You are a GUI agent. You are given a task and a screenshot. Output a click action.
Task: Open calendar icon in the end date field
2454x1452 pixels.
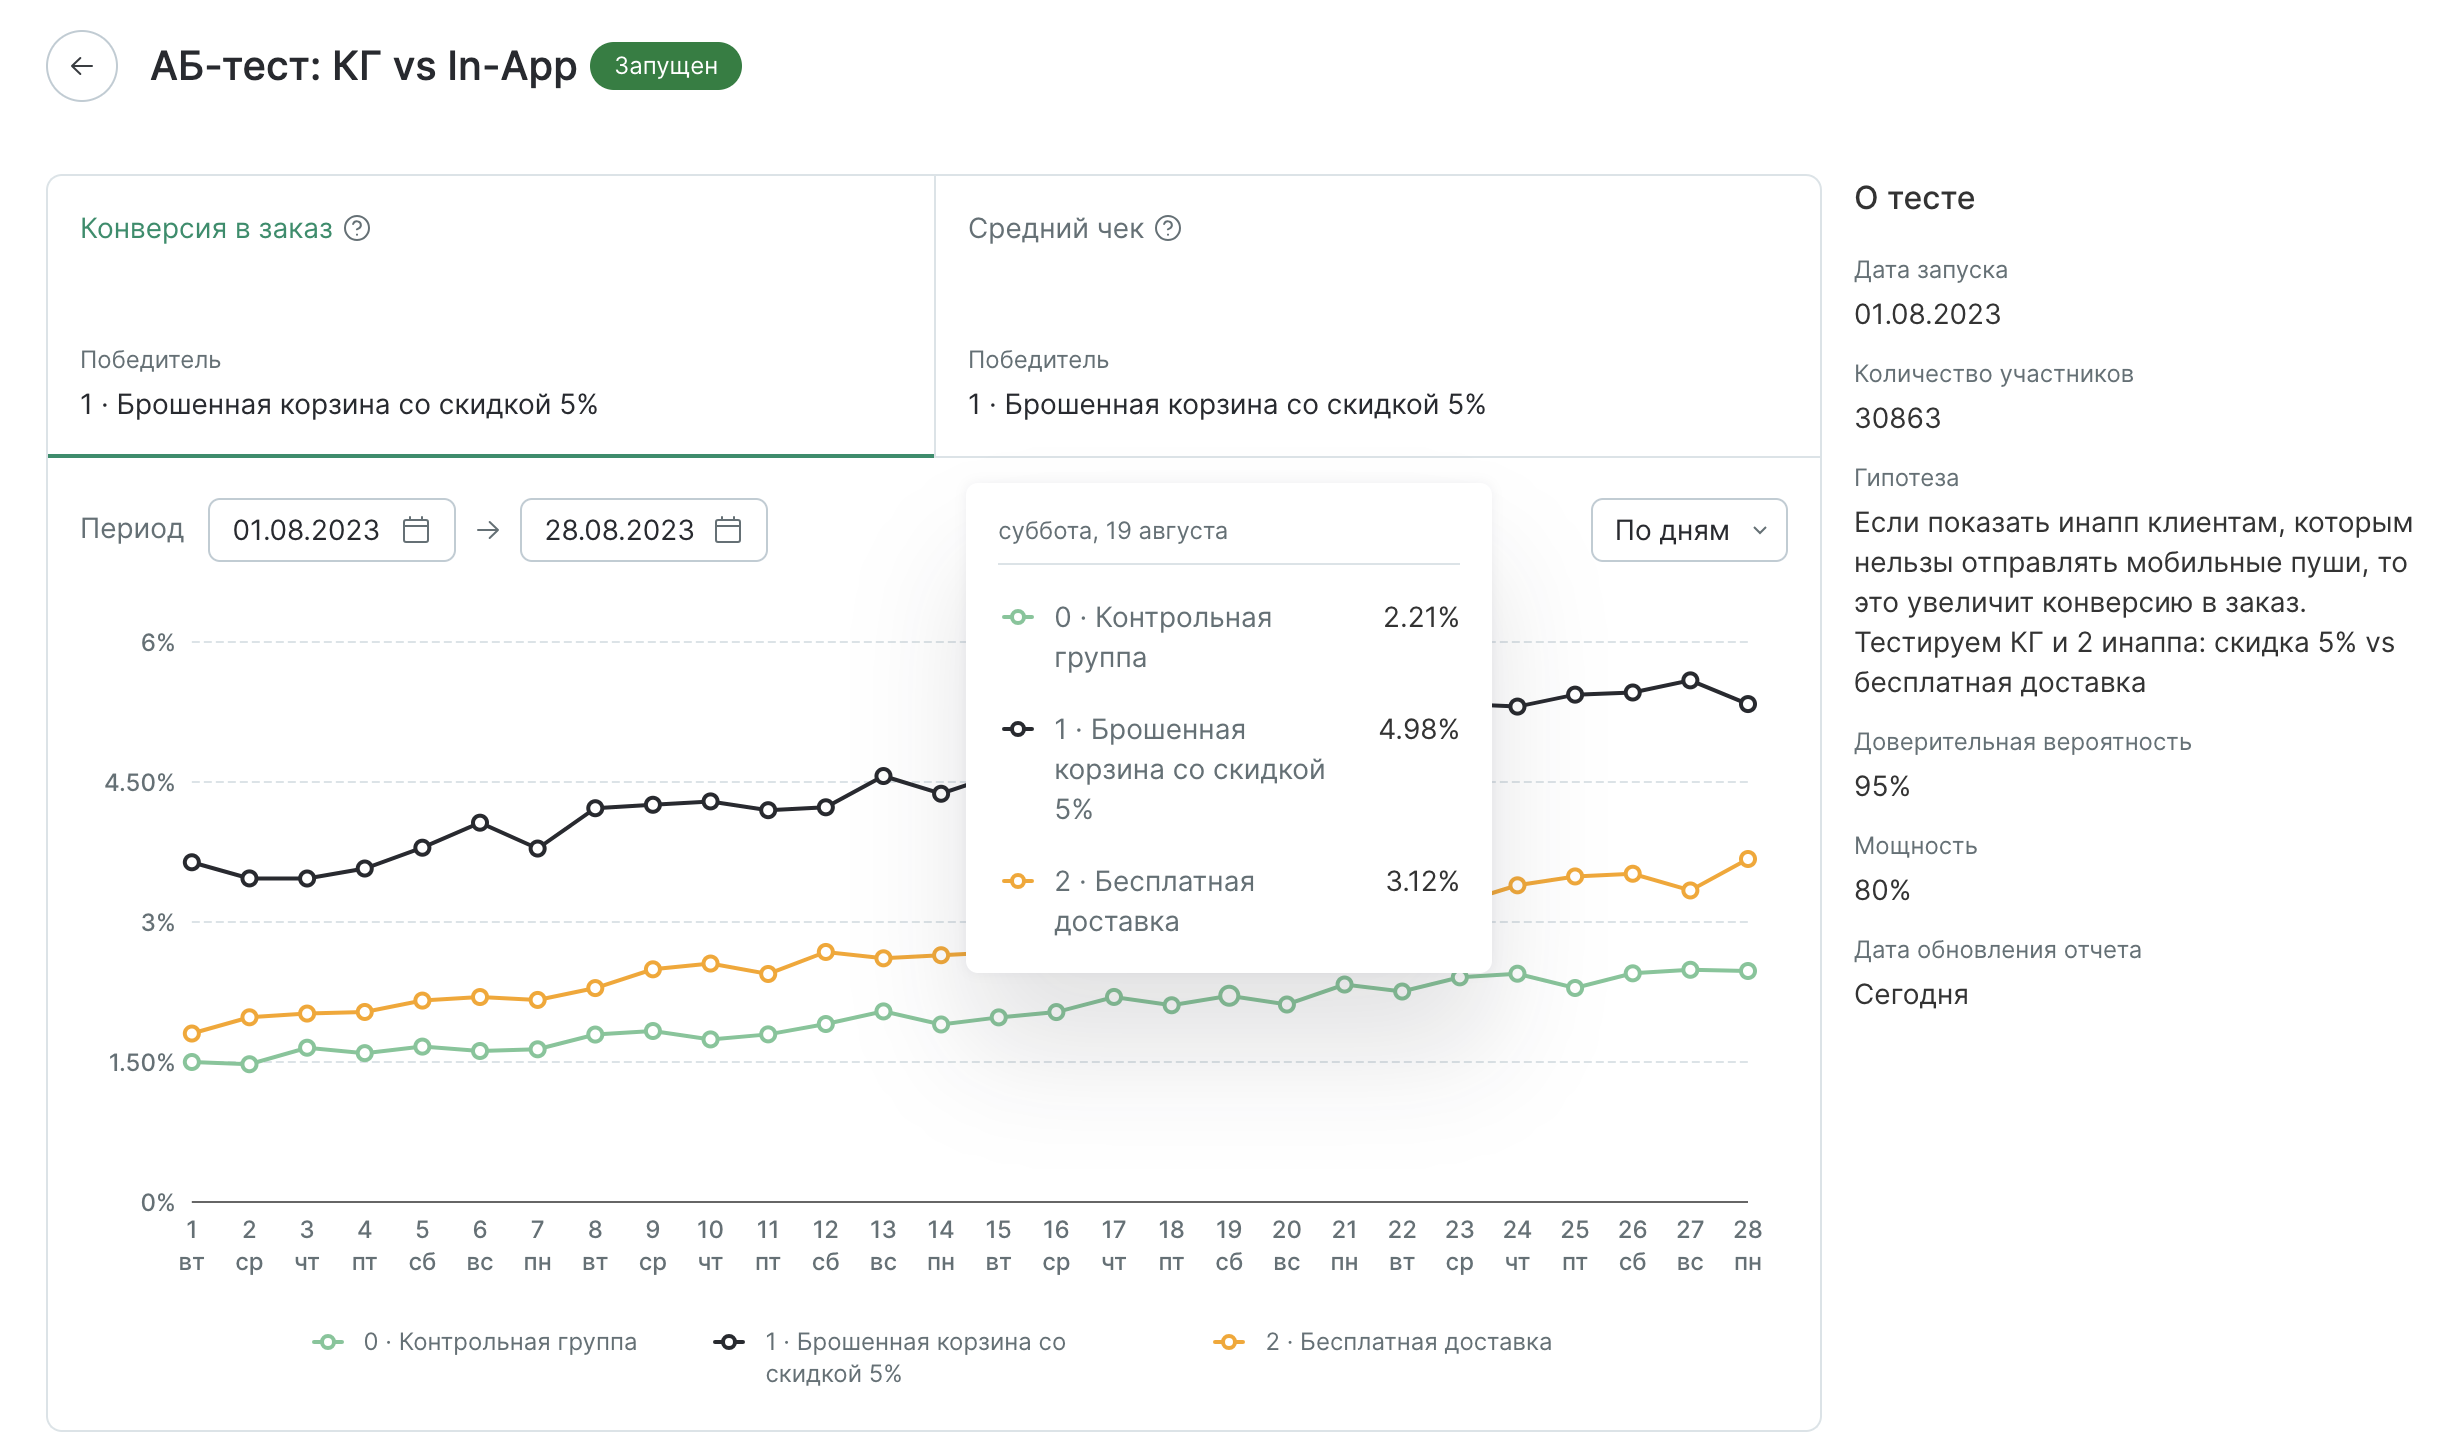coord(728,530)
